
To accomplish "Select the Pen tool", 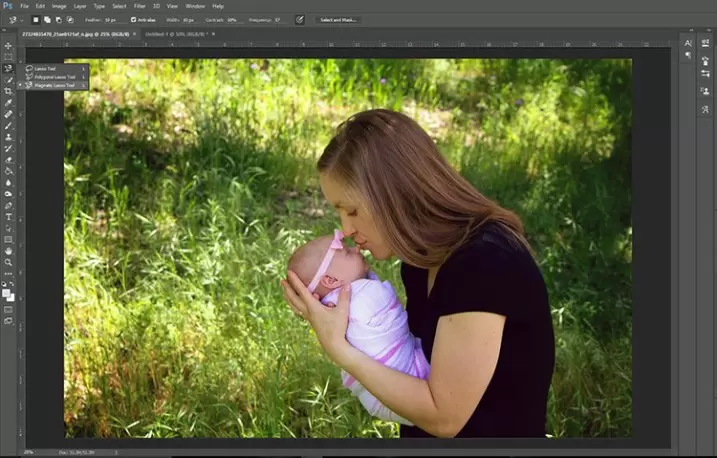I will point(8,206).
